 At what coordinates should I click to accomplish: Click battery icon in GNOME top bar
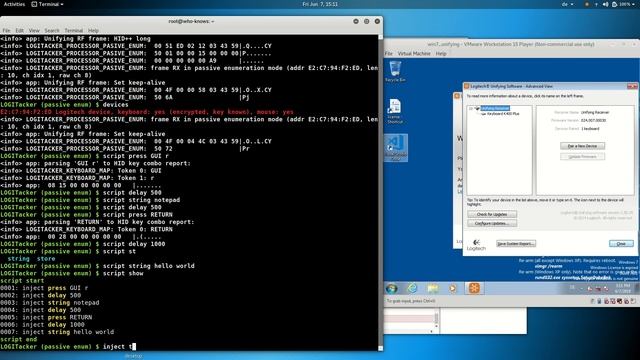click(614, 4)
